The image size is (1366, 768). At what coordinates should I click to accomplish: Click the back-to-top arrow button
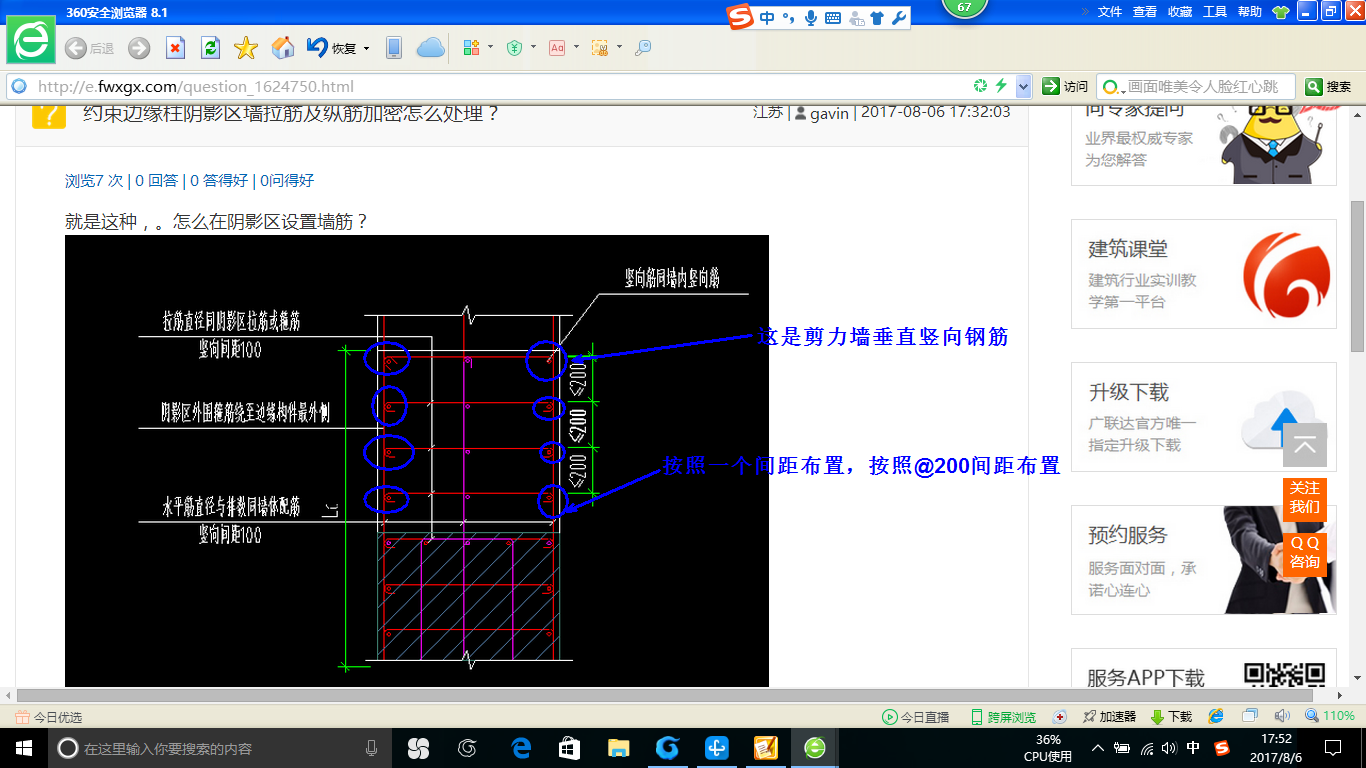(x=1305, y=445)
